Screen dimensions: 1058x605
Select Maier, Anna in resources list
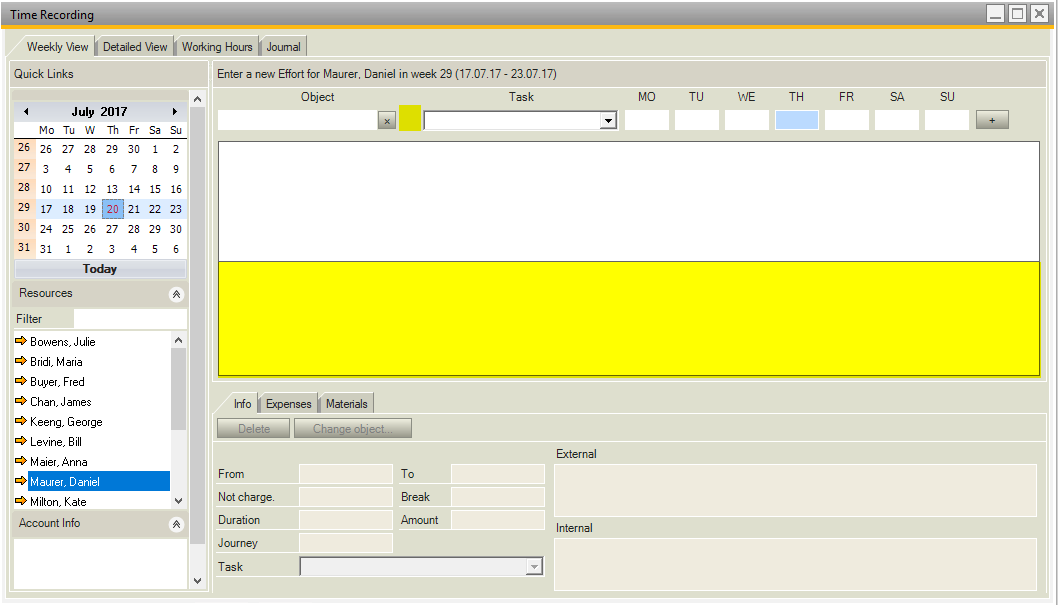tap(59, 462)
